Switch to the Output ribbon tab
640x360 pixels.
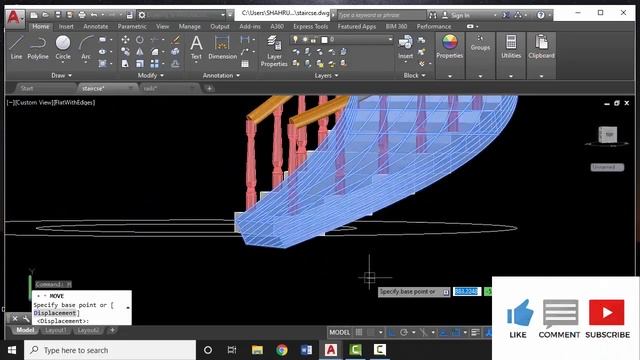pyautogui.click(x=220, y=27)
